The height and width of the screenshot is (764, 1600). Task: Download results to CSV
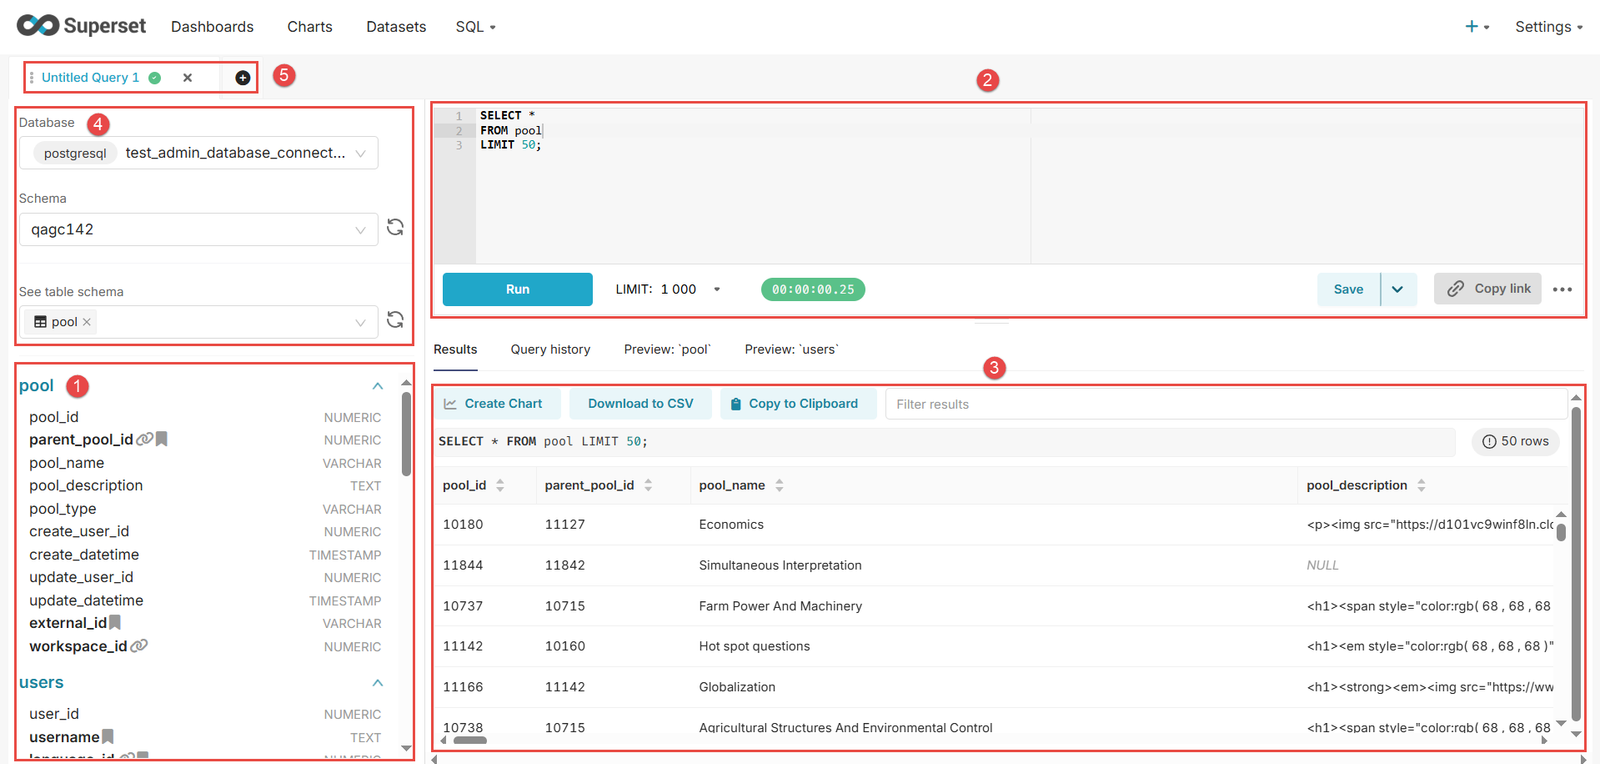coord(640,404)
